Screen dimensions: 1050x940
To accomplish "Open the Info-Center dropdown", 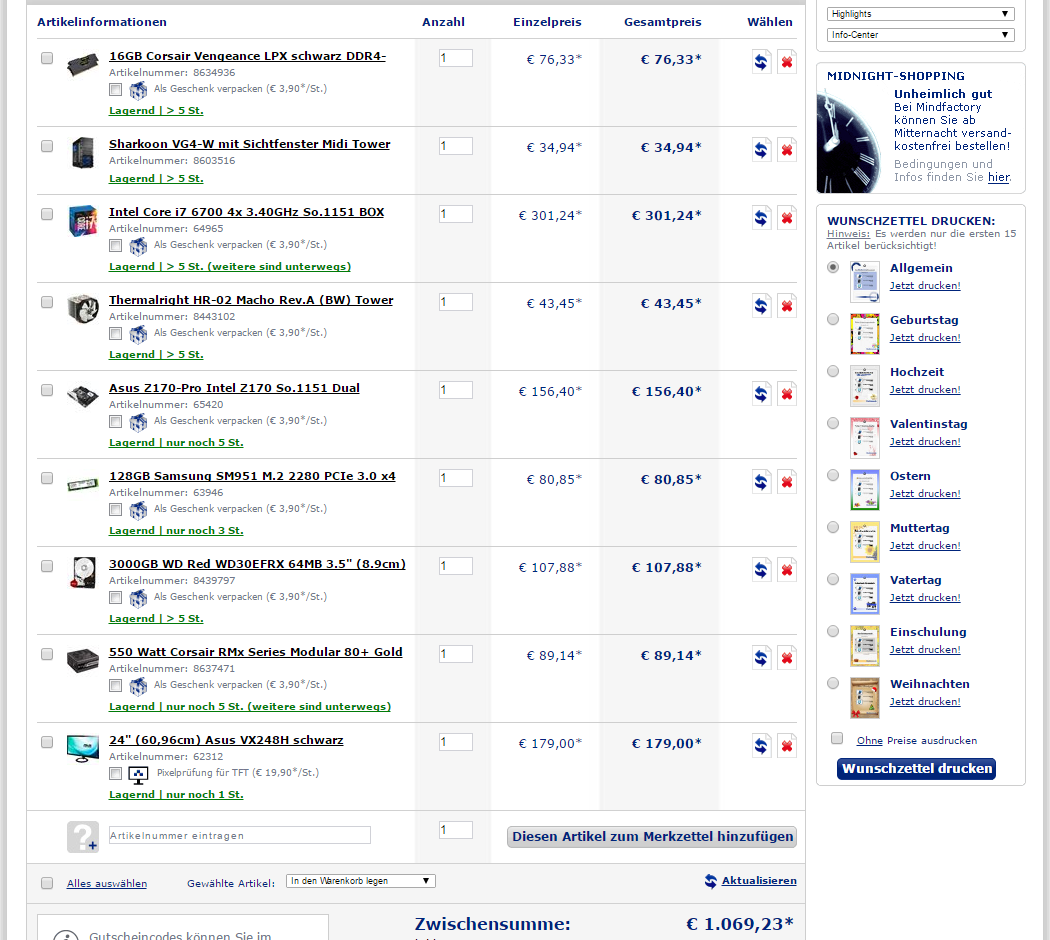I will click(921, 35).
